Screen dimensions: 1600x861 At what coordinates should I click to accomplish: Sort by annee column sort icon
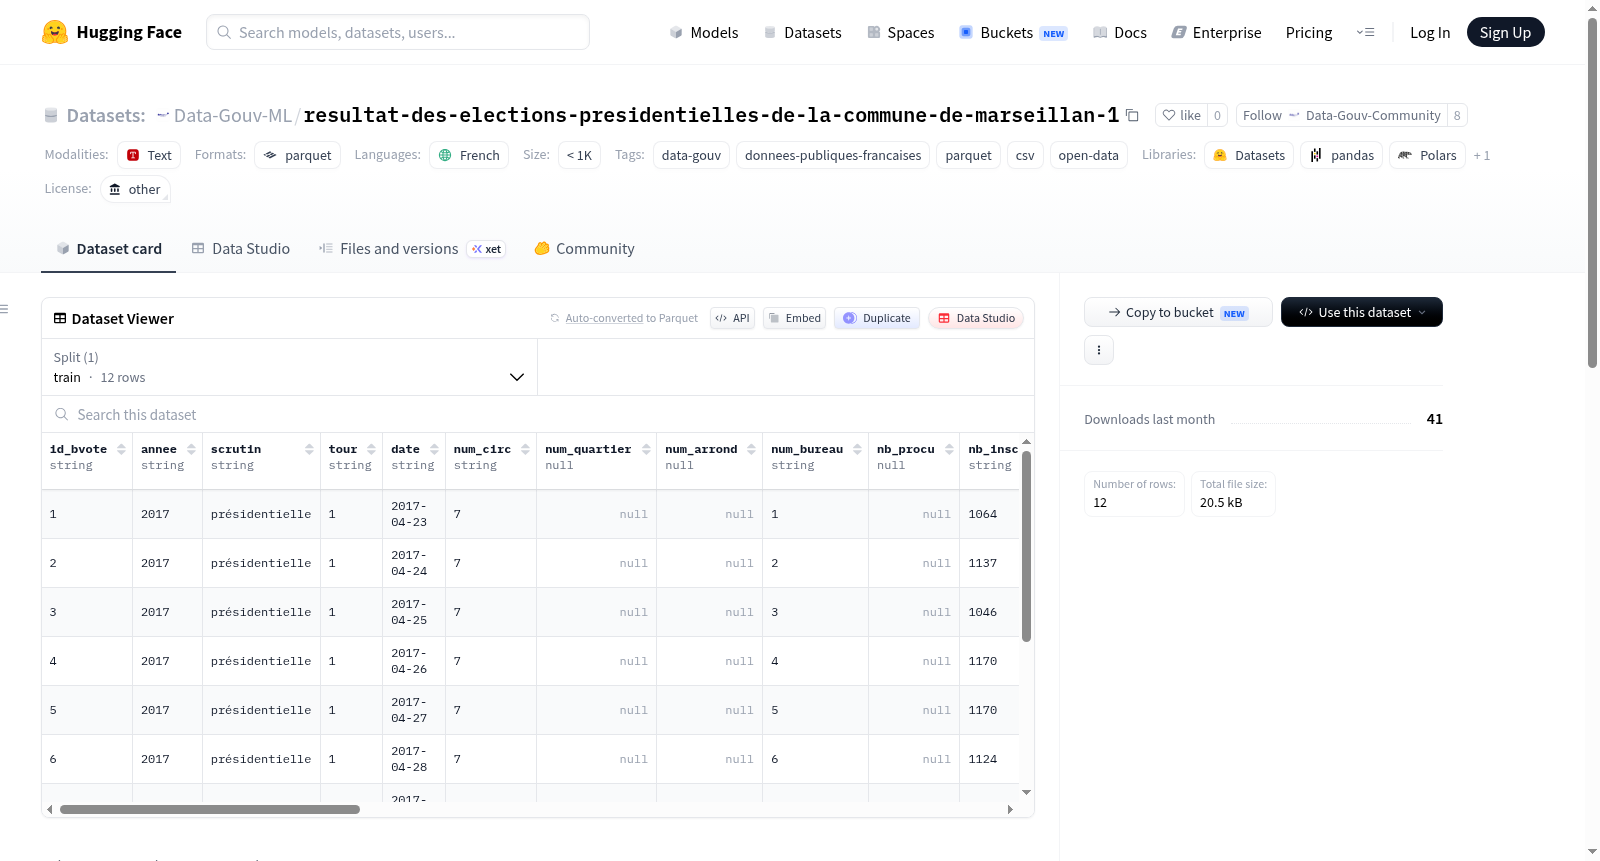point(191,449)
